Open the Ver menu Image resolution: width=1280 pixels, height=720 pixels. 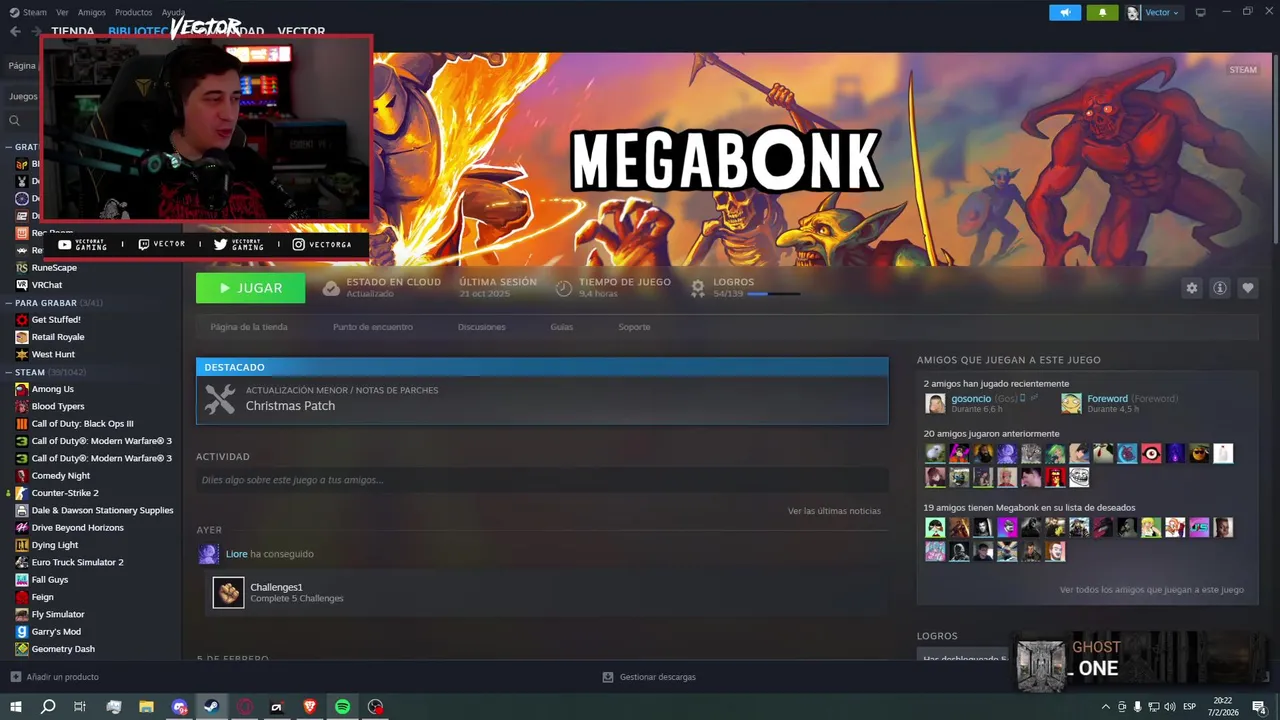pyautogui.click(x=62, y=12)
